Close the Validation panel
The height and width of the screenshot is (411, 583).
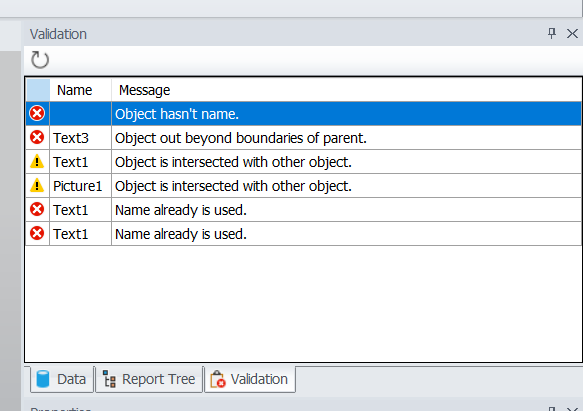coord(572,33)
